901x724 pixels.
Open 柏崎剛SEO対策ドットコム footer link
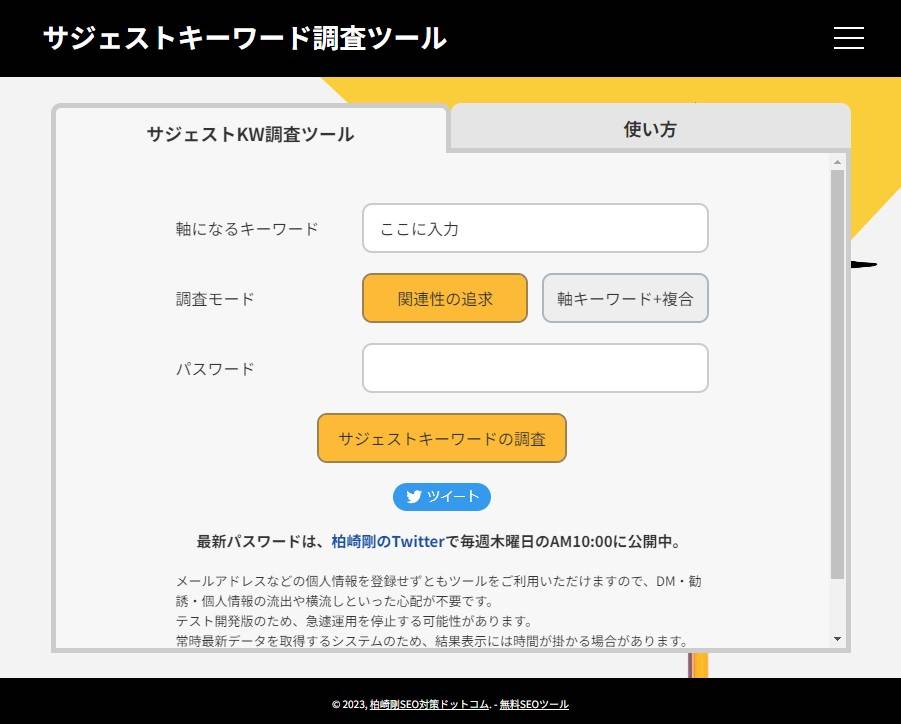(429, 704)
